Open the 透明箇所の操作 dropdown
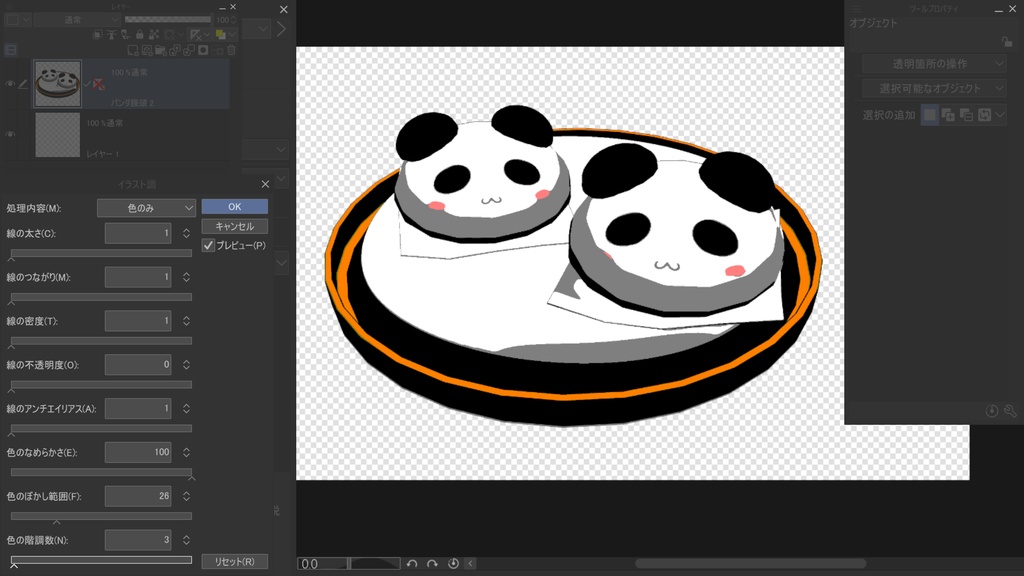This screenshot has height=576, width=1024. [934, 64]
